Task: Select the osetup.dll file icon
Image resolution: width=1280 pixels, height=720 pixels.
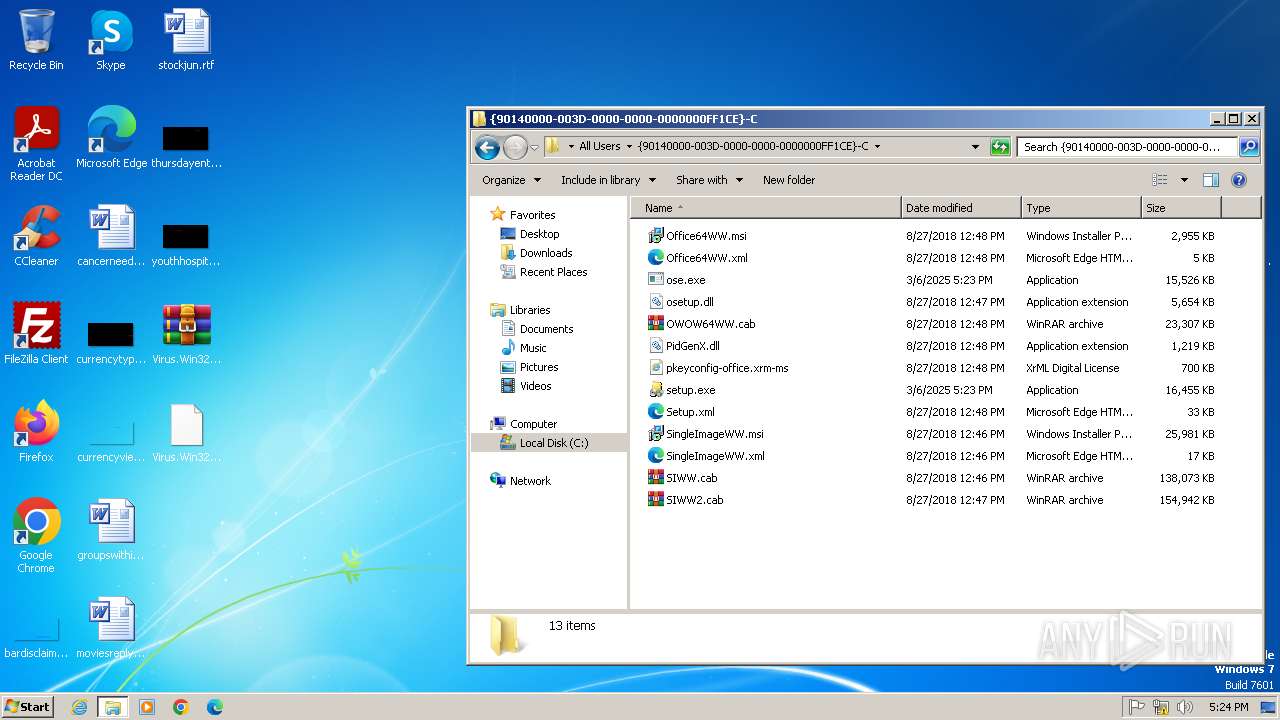Action: pyautogui.click(x=656, y=302)
